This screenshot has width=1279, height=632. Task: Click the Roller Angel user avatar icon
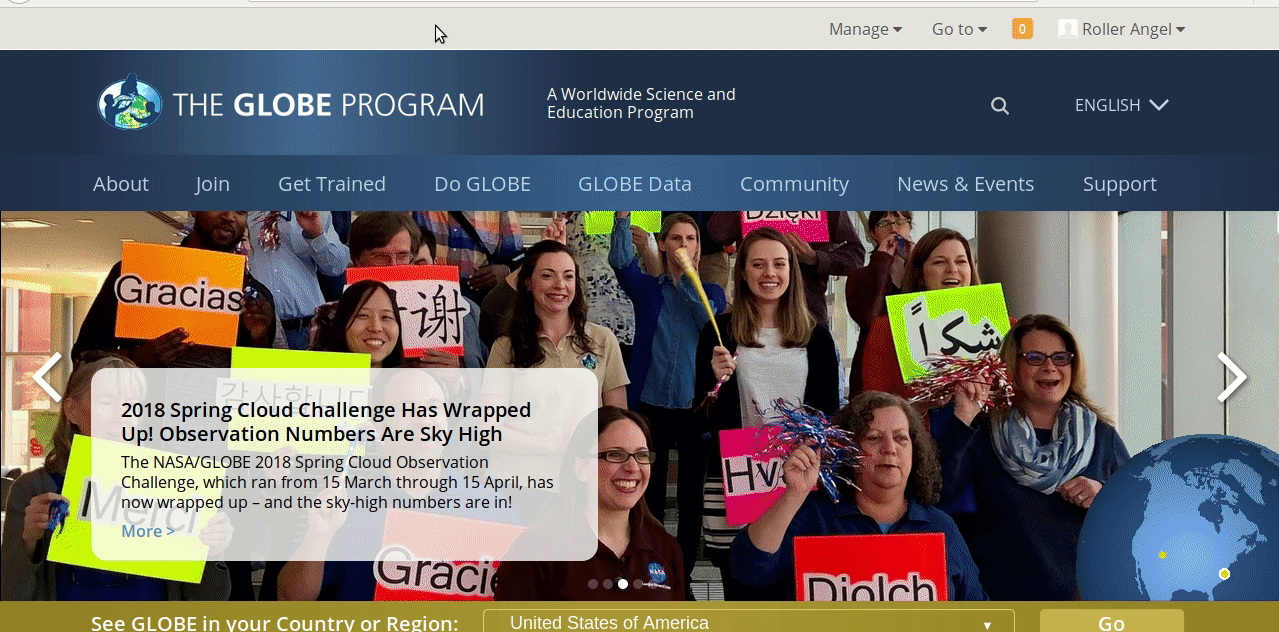coord(1068,29)
